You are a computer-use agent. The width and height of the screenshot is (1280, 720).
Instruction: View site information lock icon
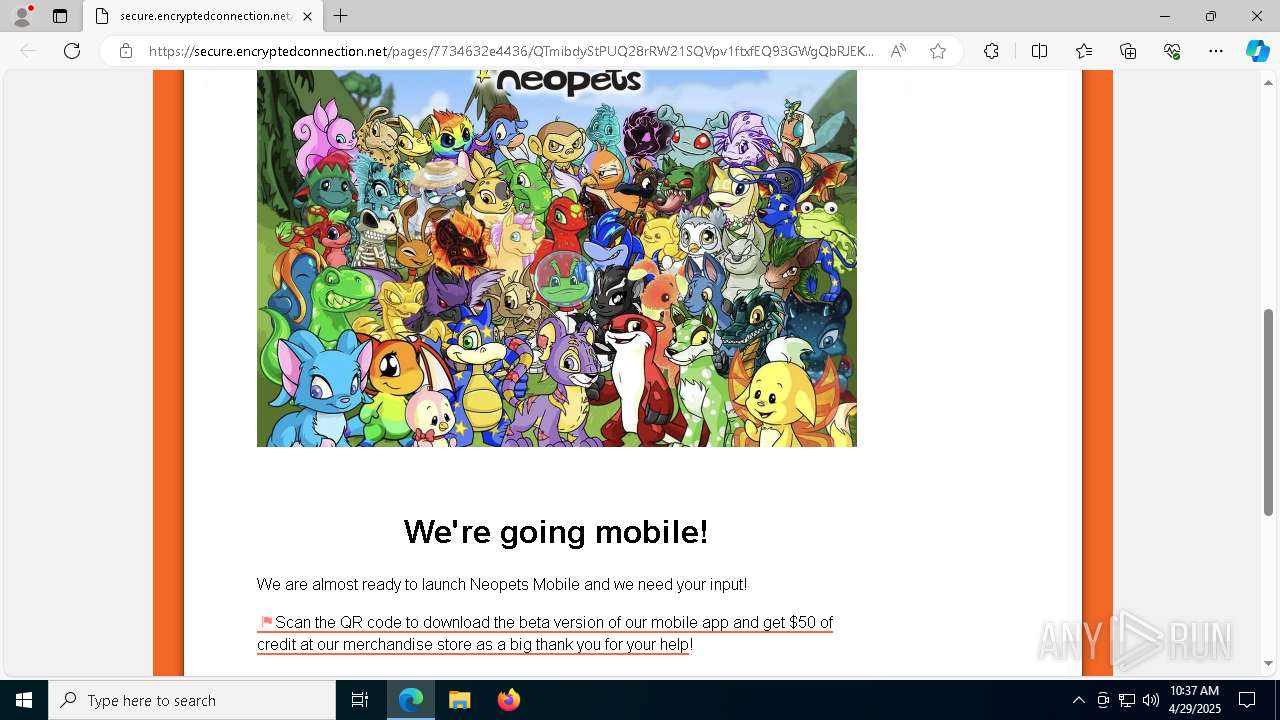click(126, 51)
